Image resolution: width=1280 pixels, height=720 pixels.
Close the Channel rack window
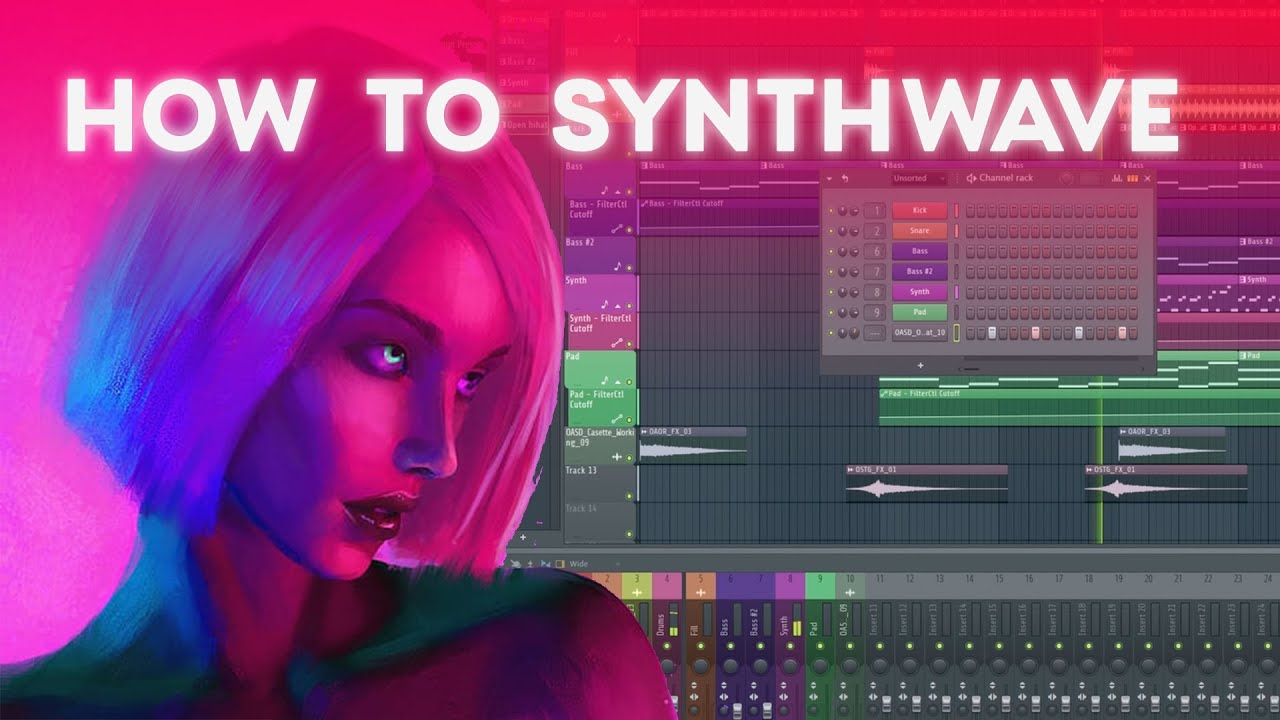click(x=1147, y=178)
